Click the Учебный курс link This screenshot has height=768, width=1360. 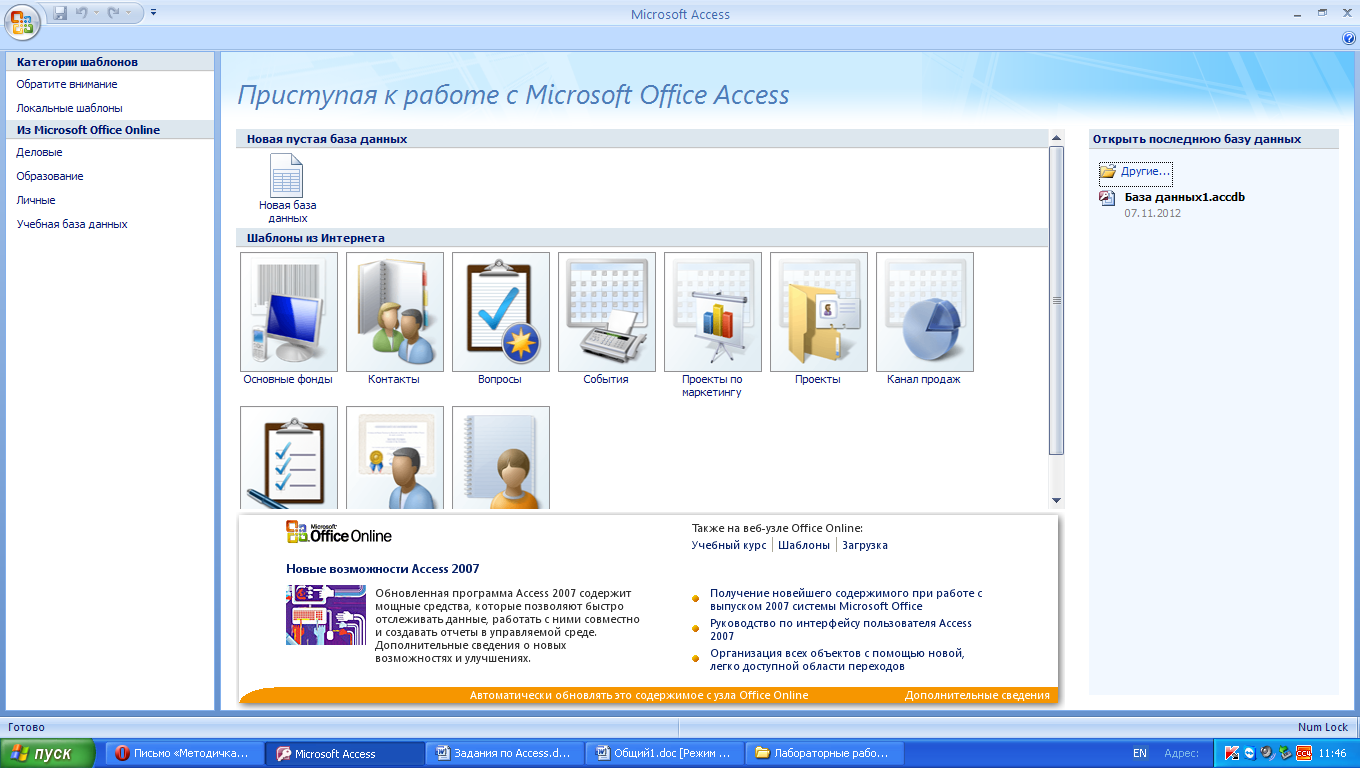pos(729,545)
